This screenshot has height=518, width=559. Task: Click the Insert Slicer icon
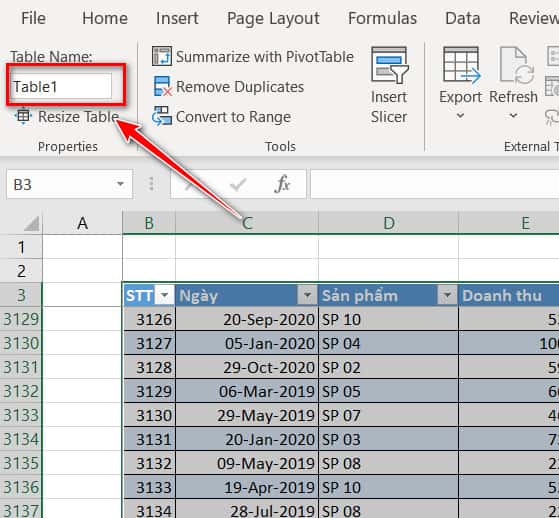(390, 65)
